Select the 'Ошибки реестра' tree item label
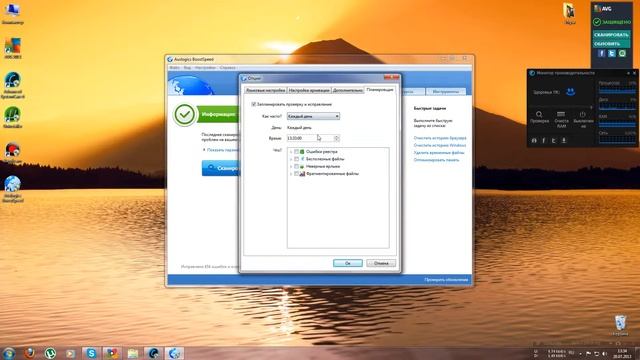640x360 pixels. (322, 152)
